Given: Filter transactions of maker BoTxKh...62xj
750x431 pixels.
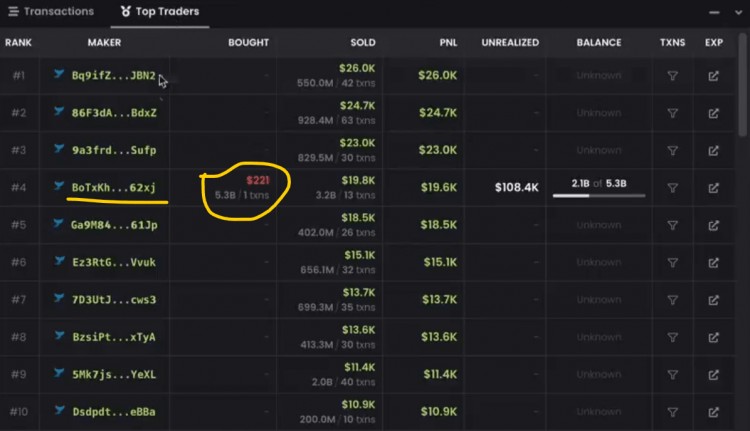Looking at the screenshot, I should pos(672,187).
